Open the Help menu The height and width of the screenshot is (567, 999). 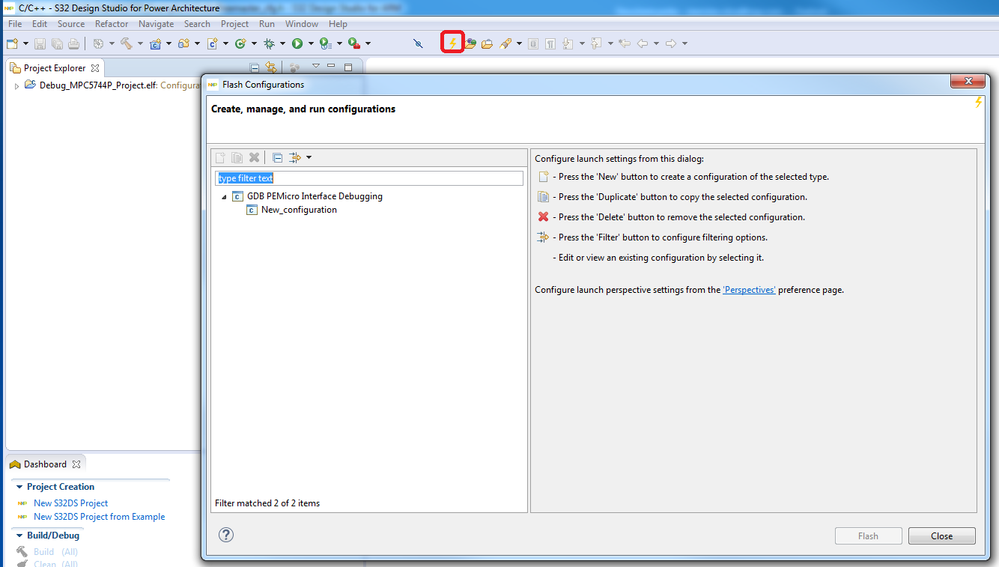(x=338, y=24)
